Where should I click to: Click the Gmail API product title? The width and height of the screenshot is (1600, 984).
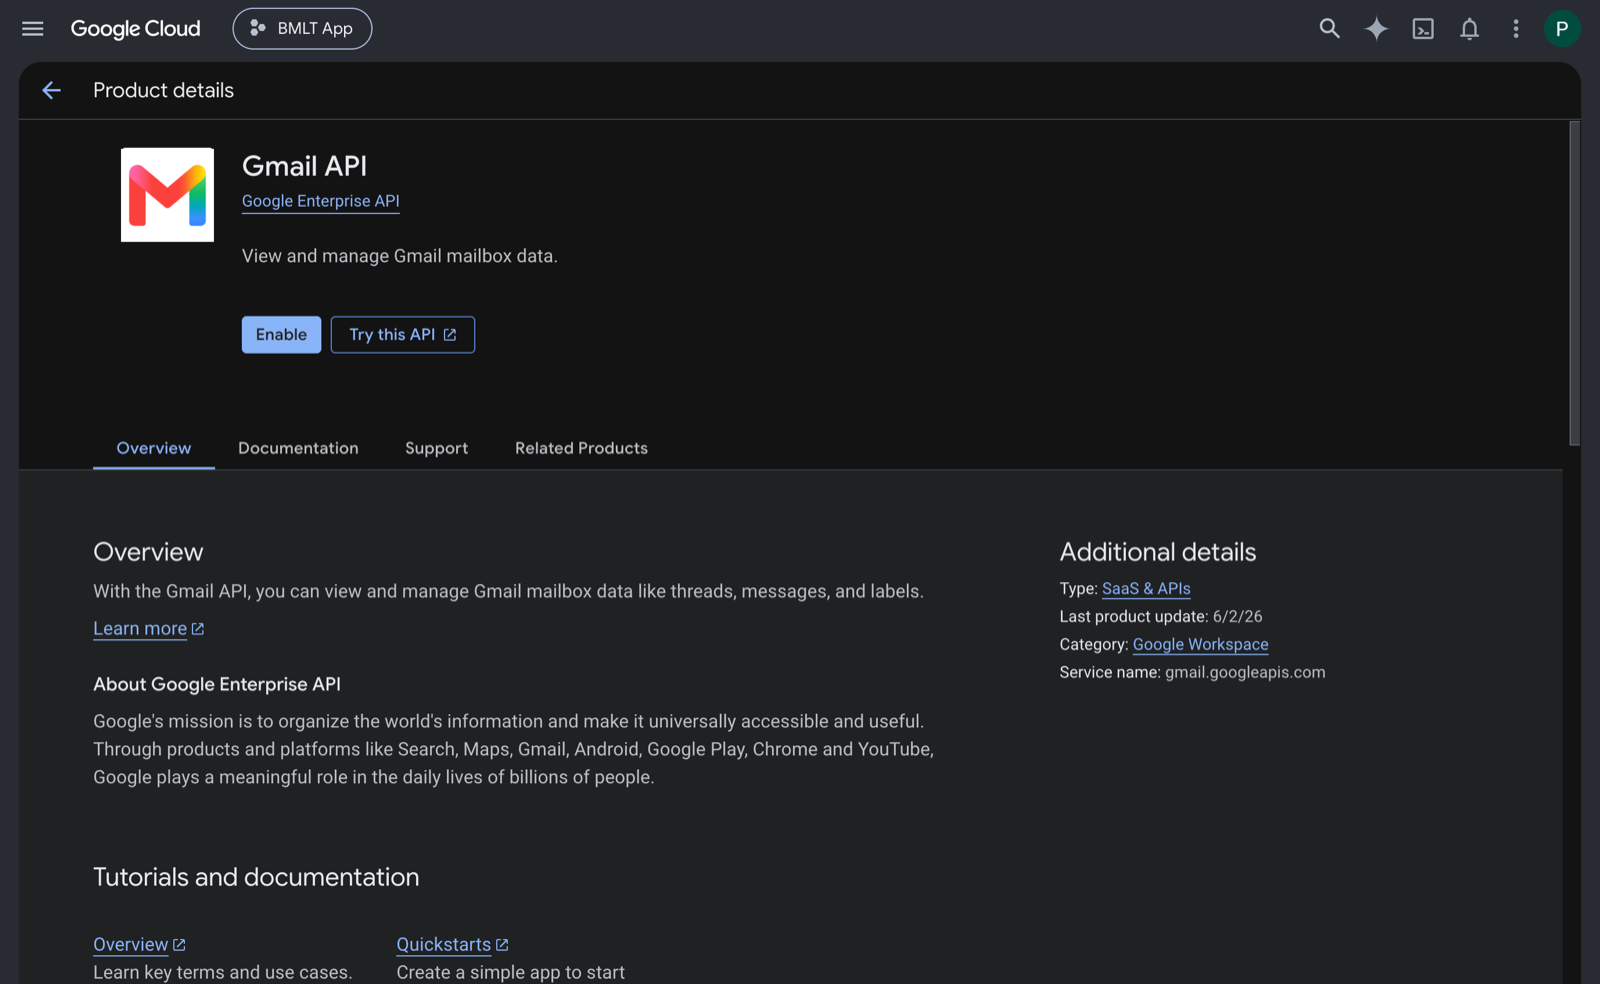pos(304,166)
